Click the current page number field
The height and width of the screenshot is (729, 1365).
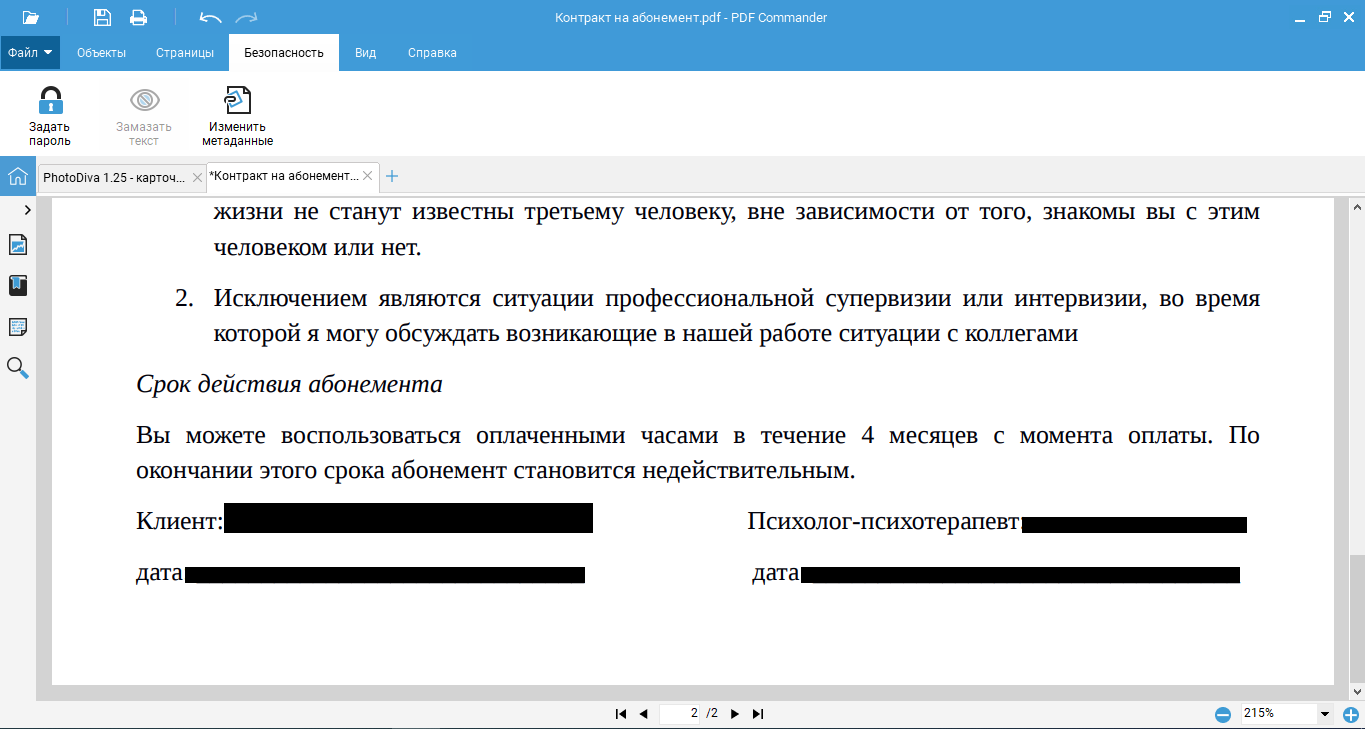point(680,713)
